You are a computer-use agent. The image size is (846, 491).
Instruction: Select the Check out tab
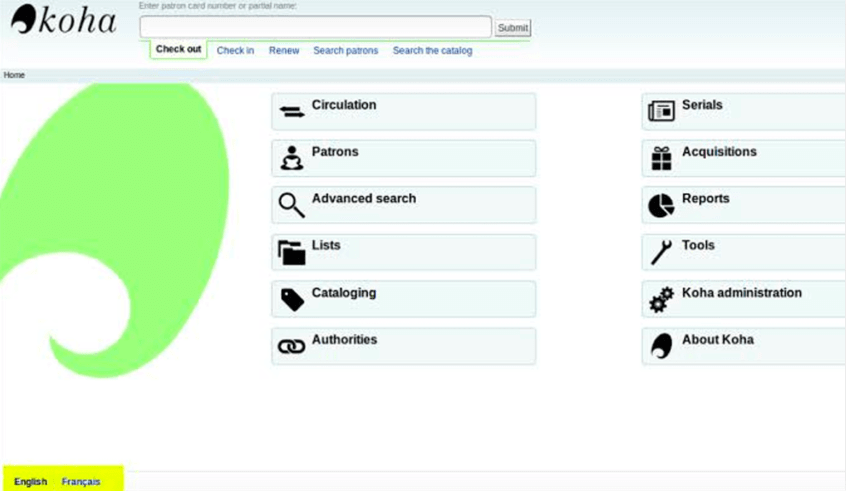pos(178,49)
